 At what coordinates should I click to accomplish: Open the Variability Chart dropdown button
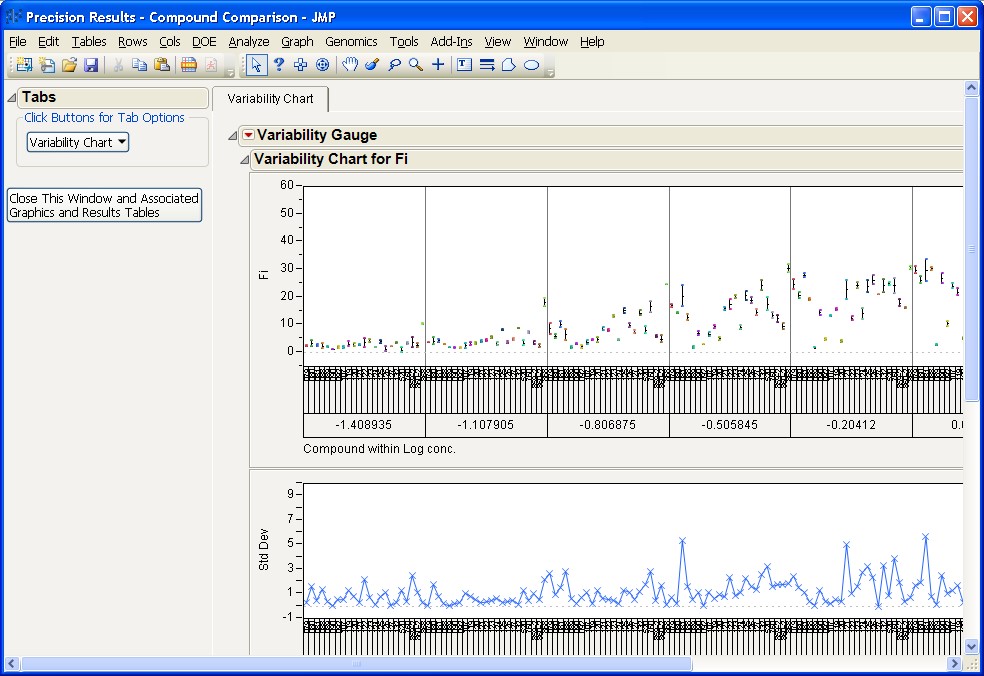pyautogui.click(x=78, y=142)
